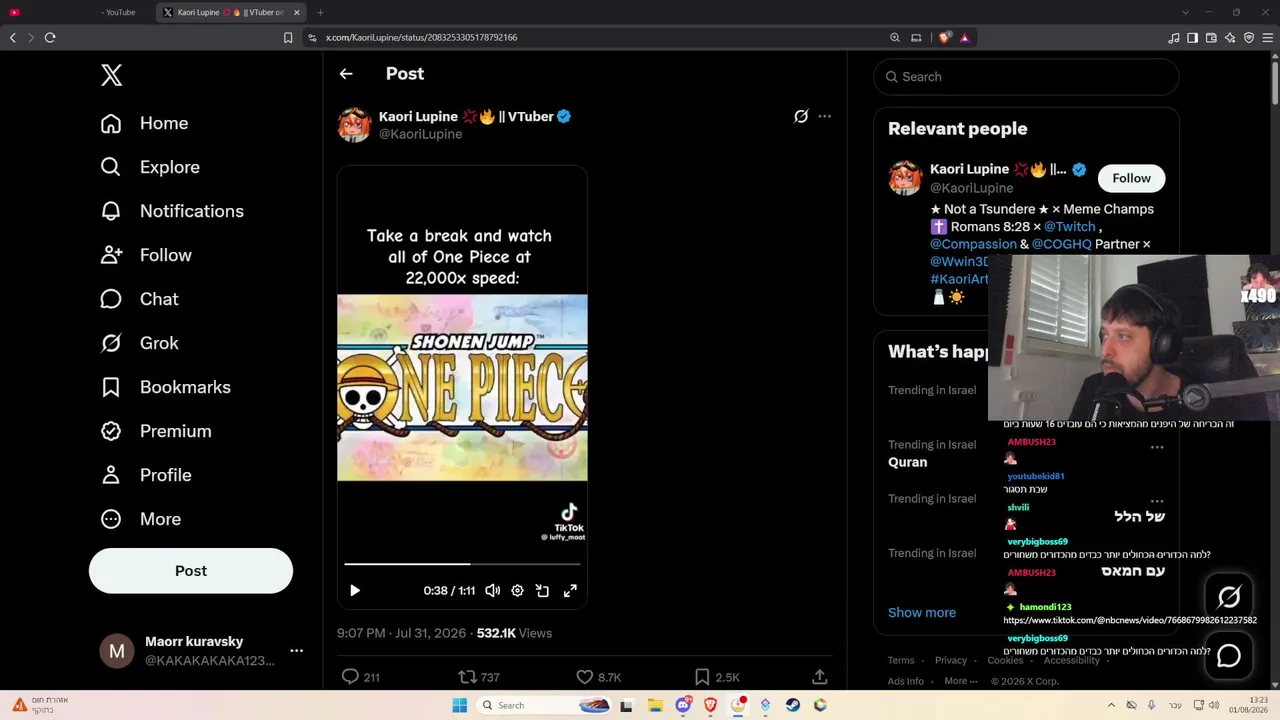Viewport: 1280px width, 720px height.
Task: Open the @COGHQ link in the bio
Action: 1062,244
